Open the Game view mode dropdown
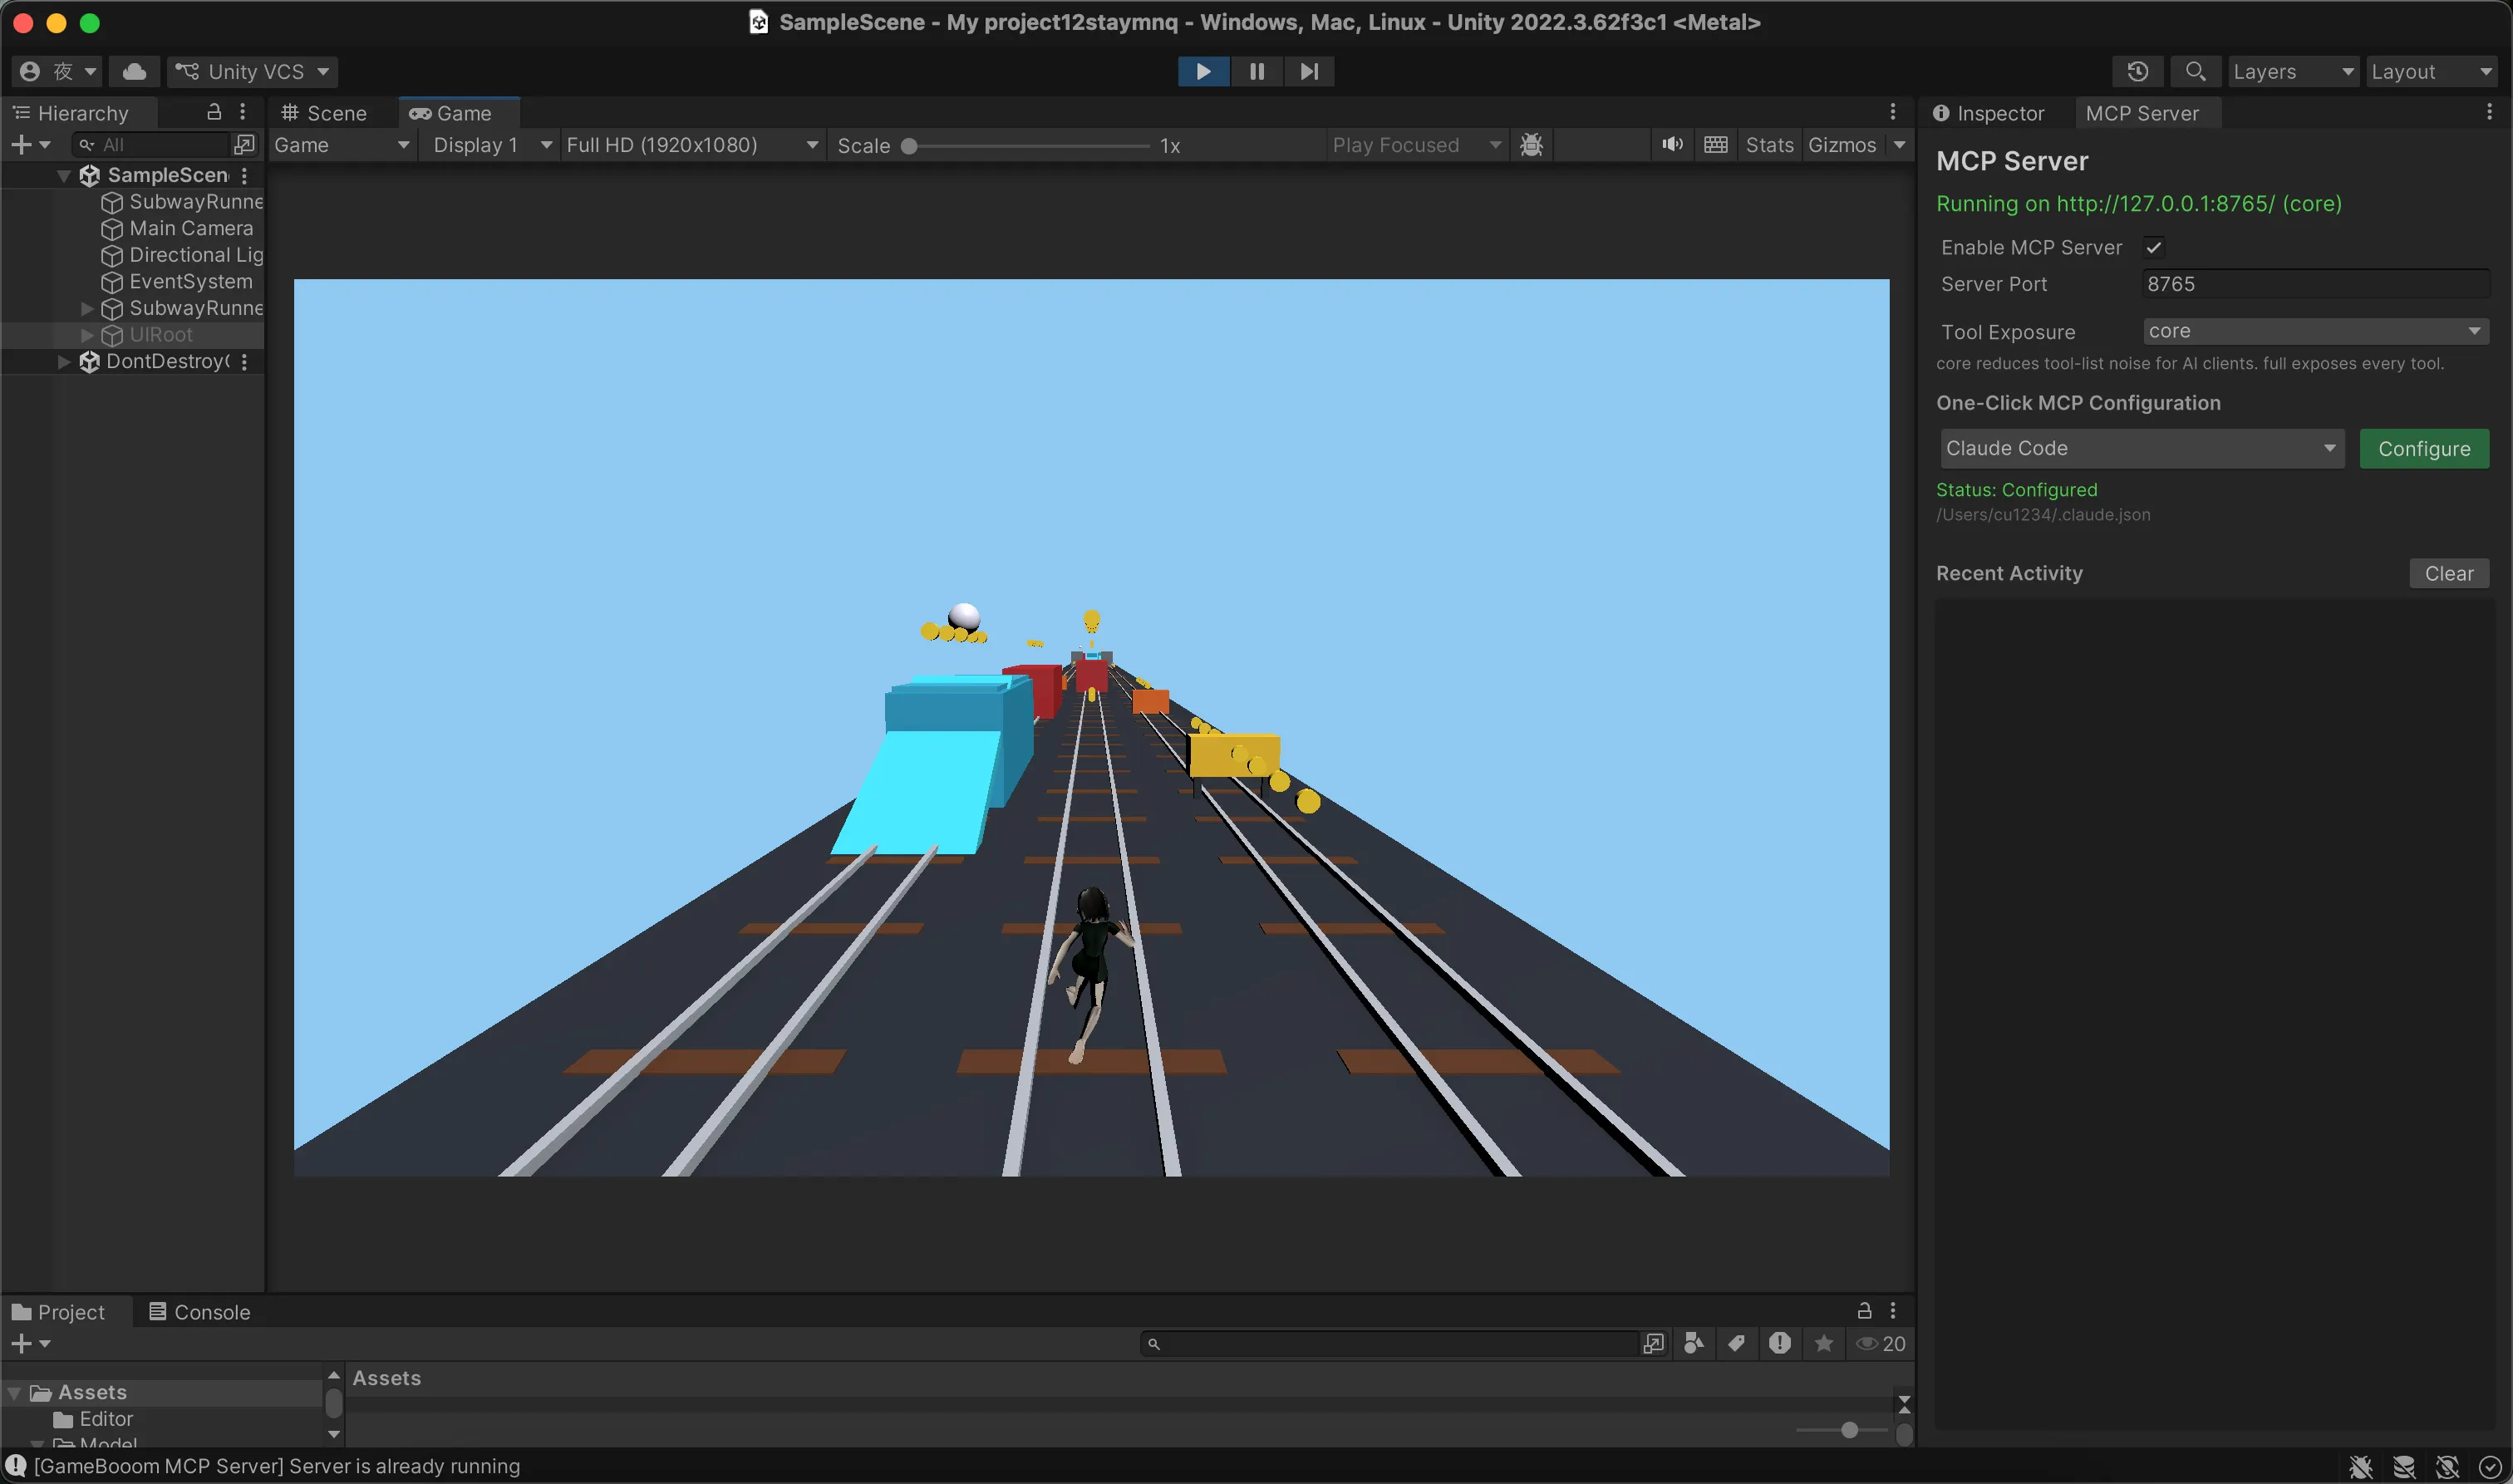2513x1484 pixels. pos(341,145)
